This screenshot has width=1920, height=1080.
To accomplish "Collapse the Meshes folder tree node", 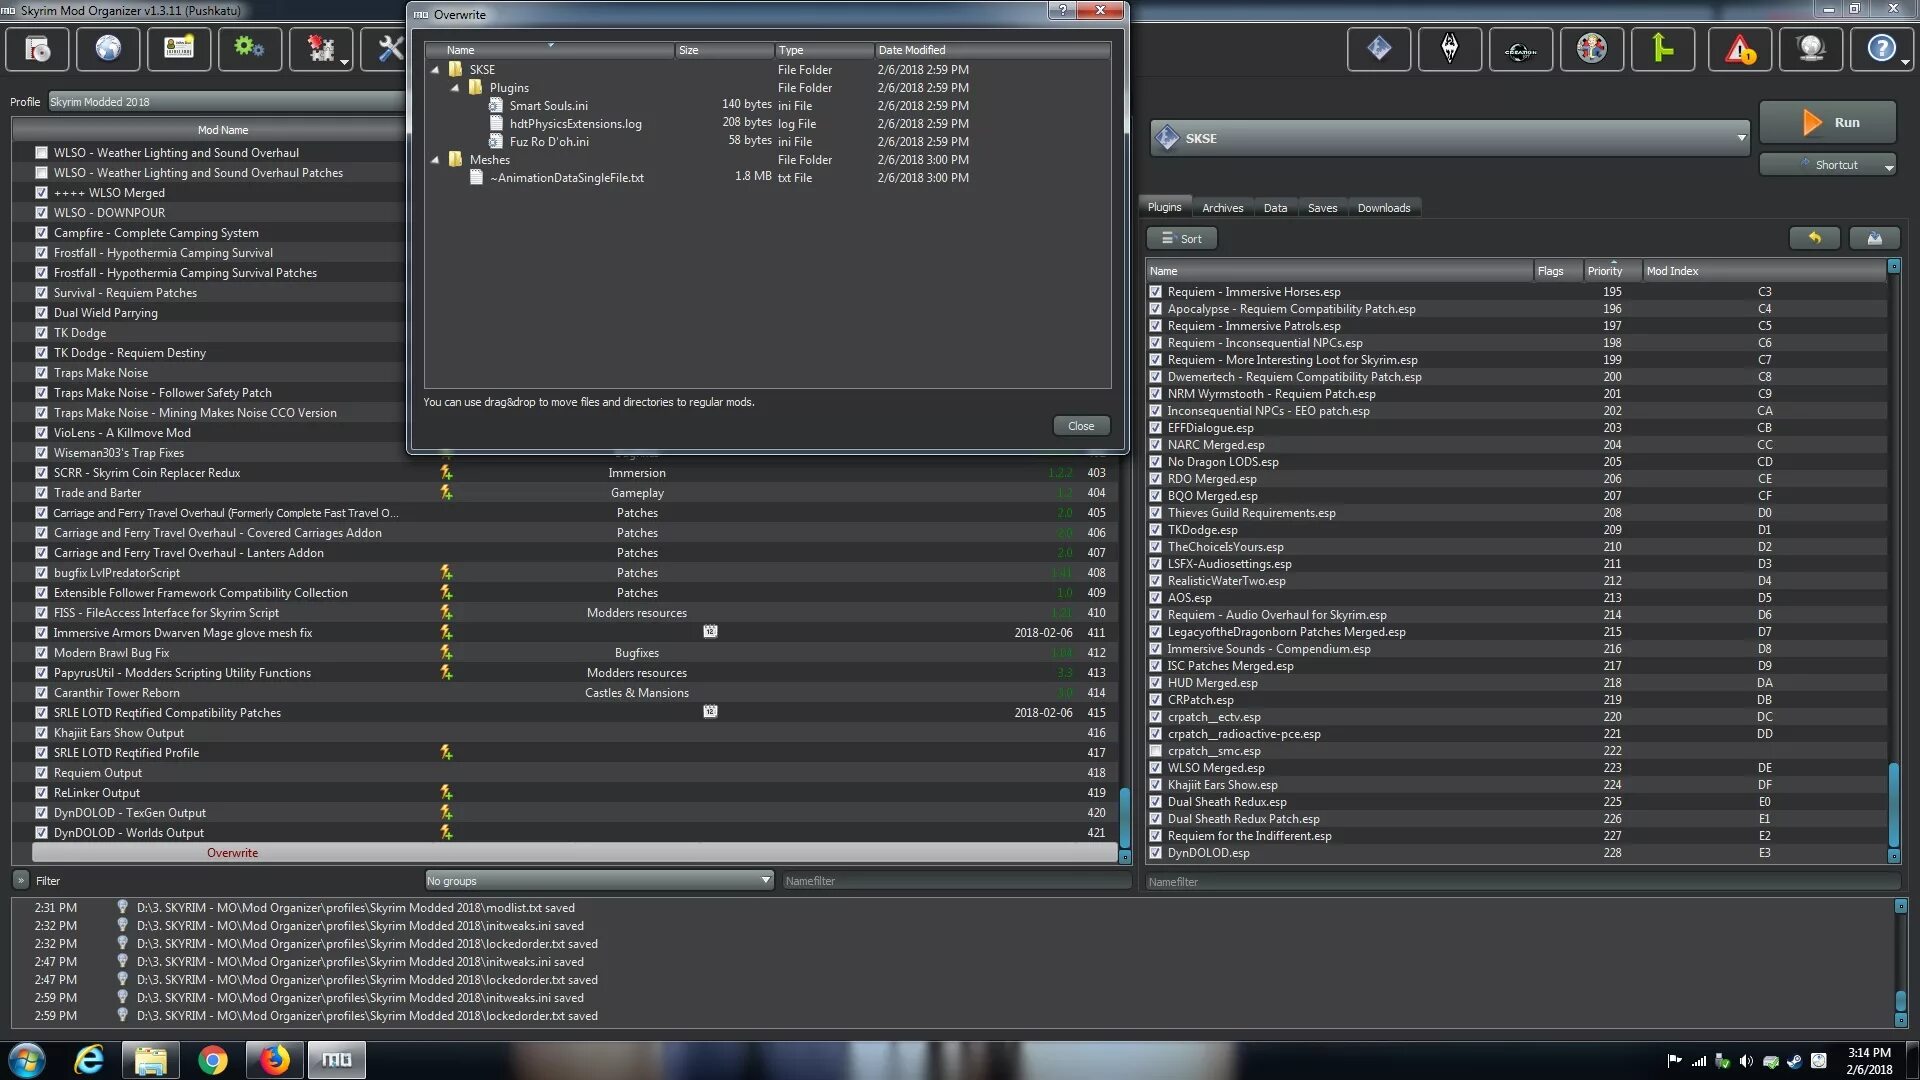I will coord(435,160).
